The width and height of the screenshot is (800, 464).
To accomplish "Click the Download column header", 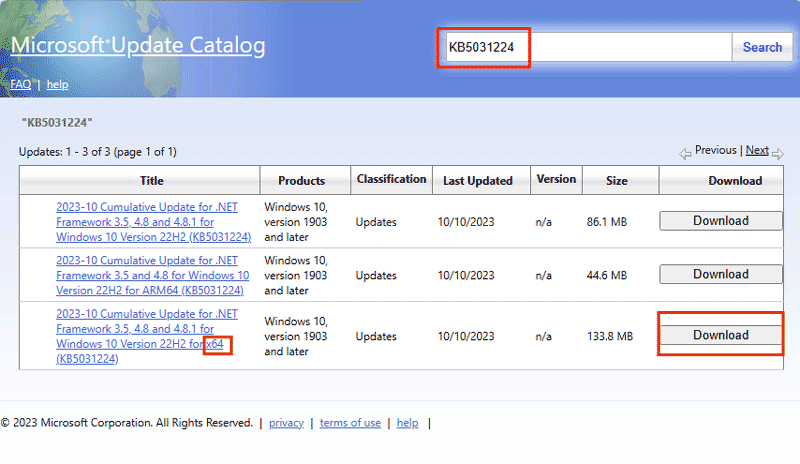I will [721, 180].
